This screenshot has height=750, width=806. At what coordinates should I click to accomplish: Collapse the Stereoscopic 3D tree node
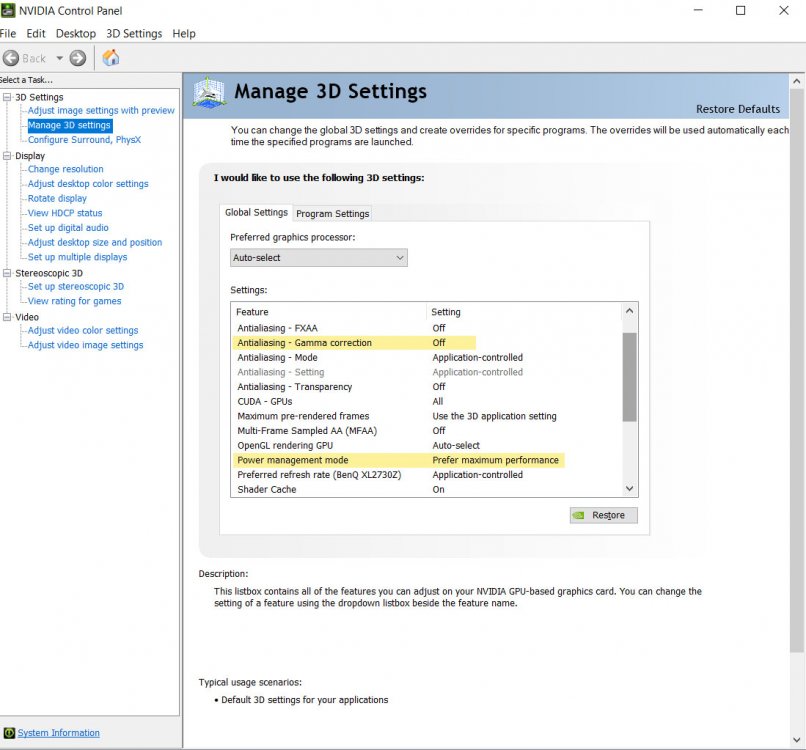(7, 273)
